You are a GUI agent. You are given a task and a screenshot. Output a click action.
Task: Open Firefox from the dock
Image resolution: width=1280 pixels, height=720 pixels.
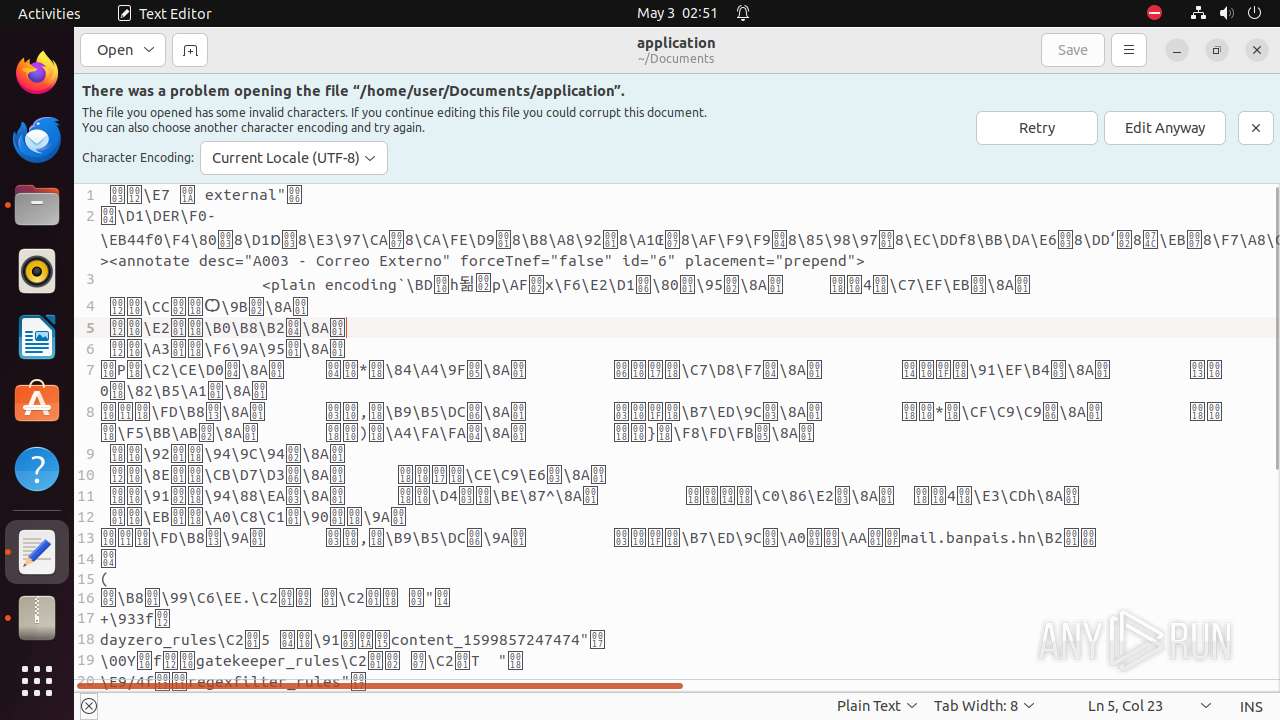point(37,73)
